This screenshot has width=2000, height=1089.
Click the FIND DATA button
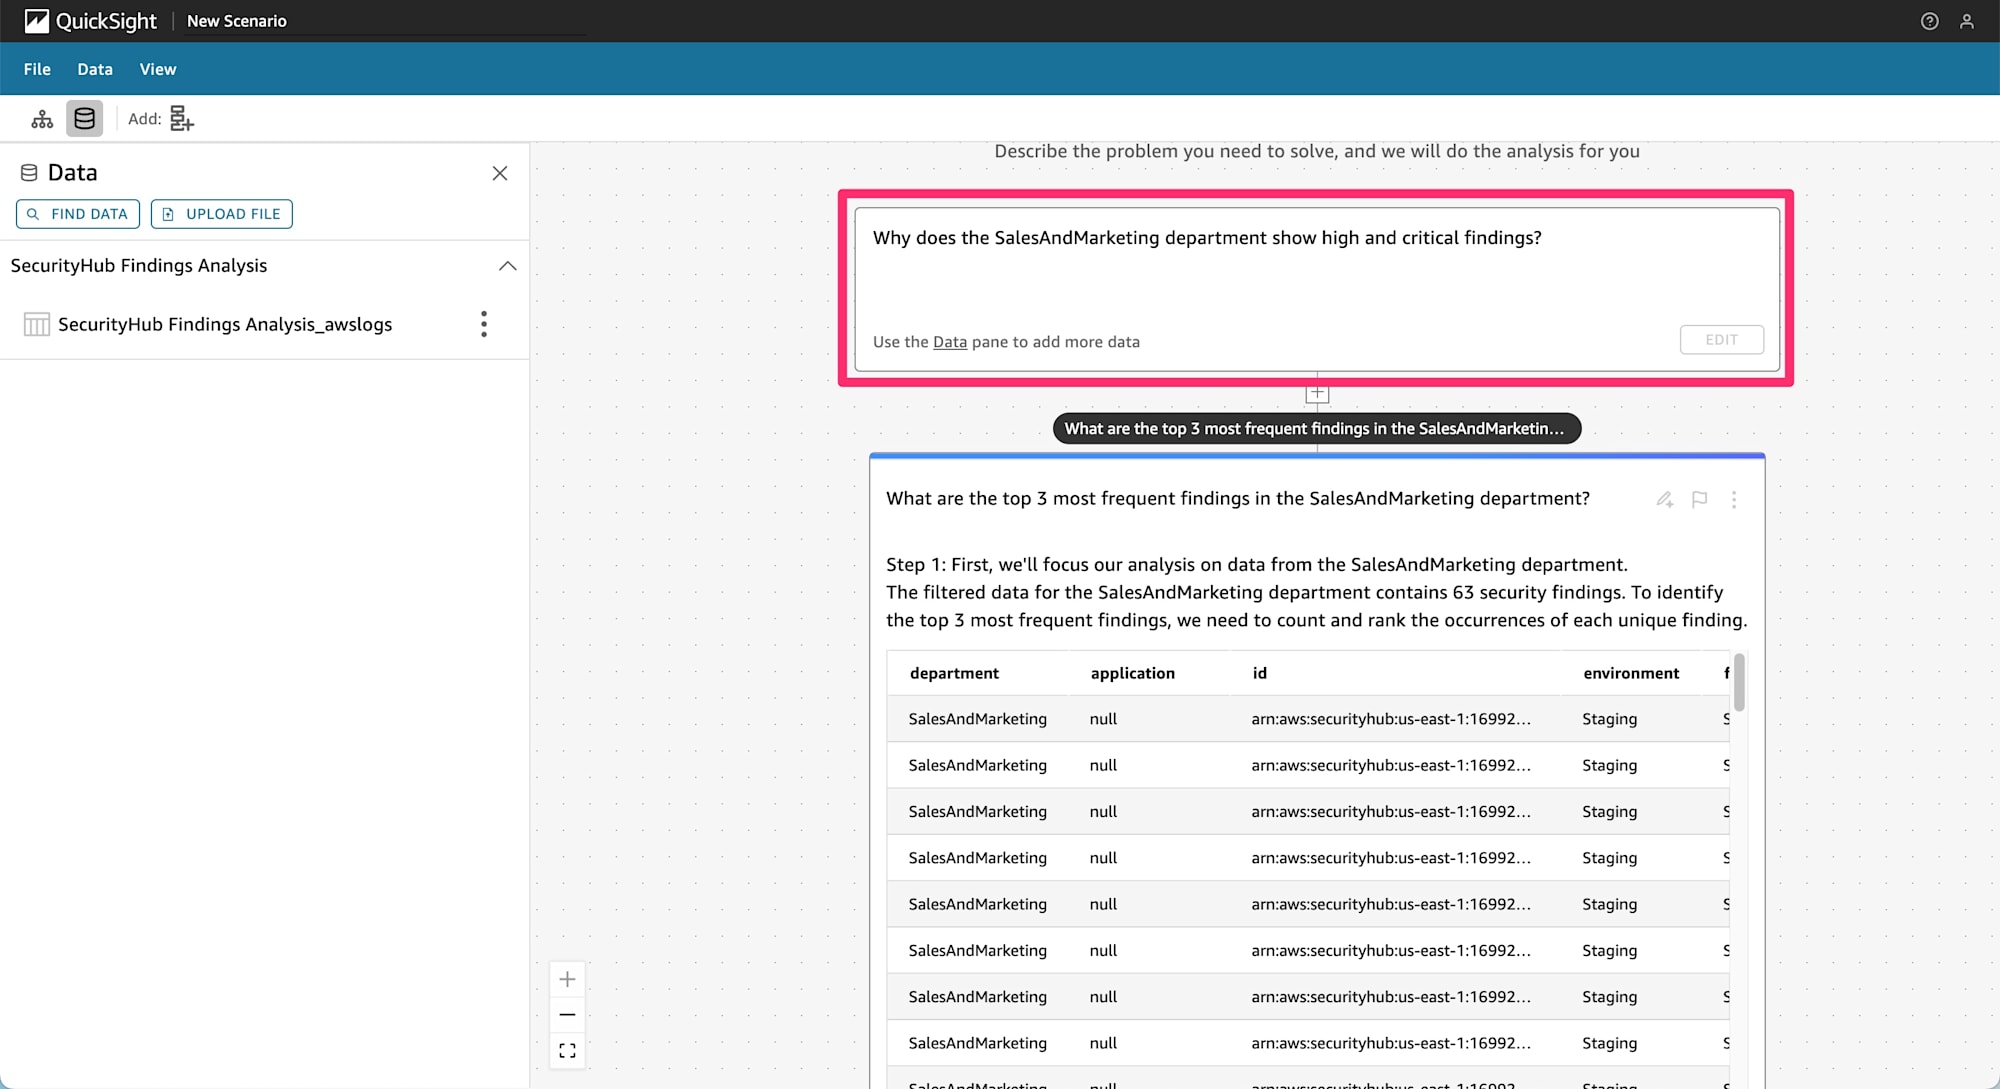78,214
